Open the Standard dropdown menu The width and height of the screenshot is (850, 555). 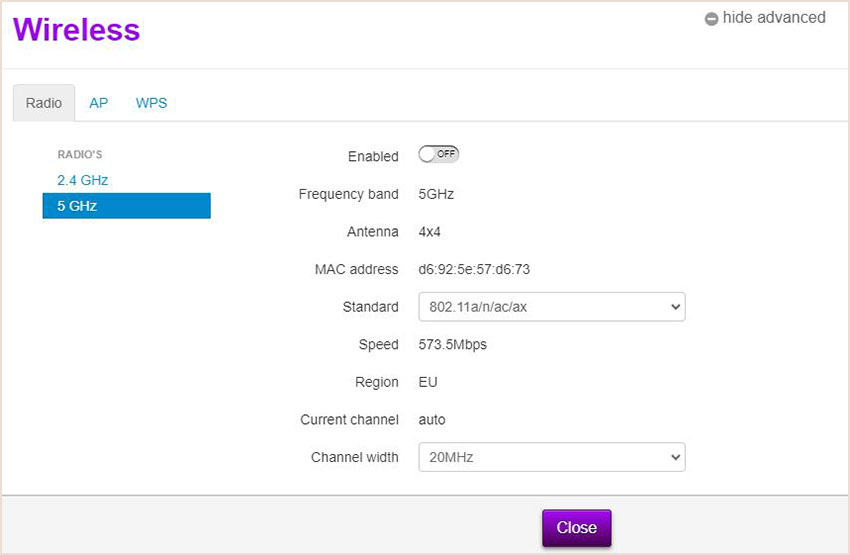pos(552,307)
